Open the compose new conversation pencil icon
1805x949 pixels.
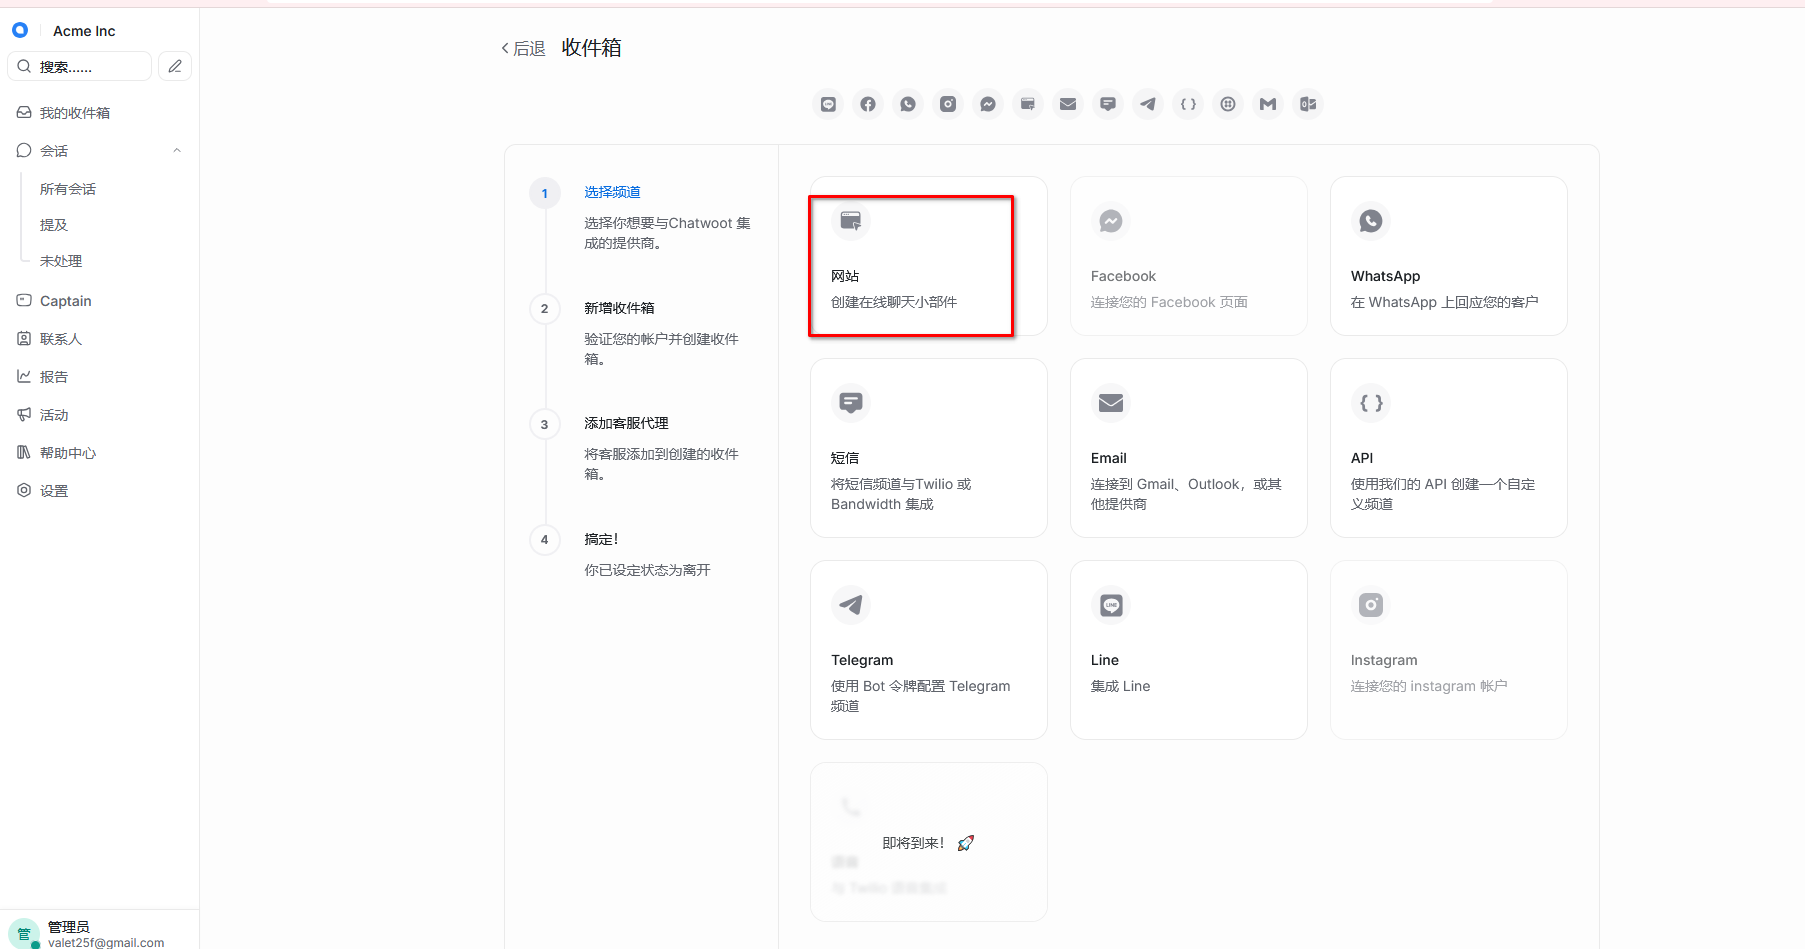point(175,66)
